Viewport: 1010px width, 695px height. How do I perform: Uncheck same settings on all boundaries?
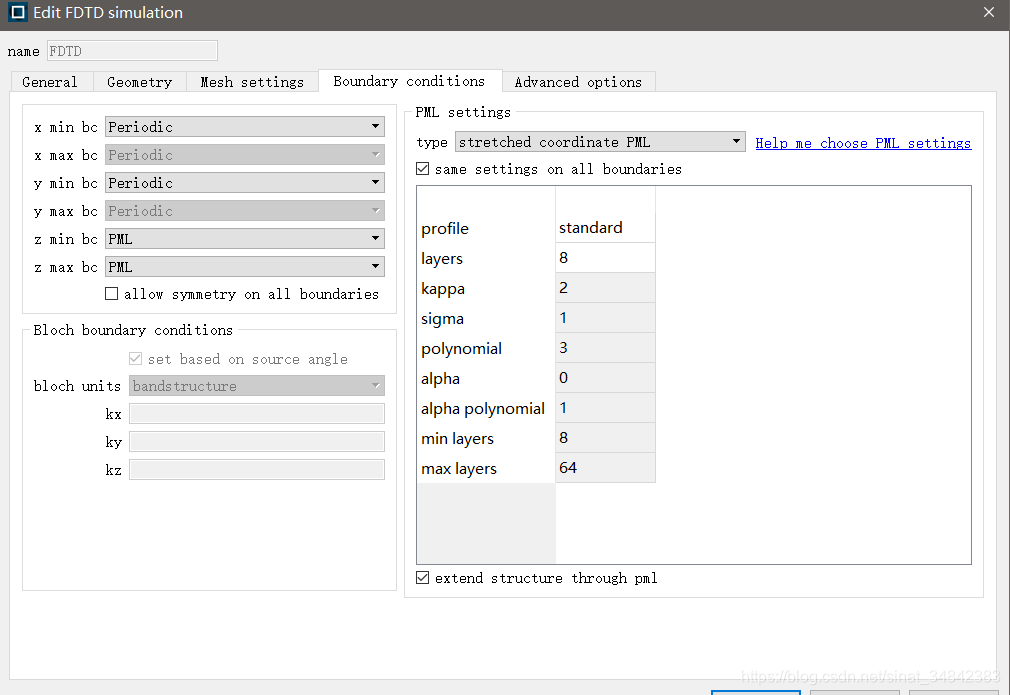(x=423, y=169)
